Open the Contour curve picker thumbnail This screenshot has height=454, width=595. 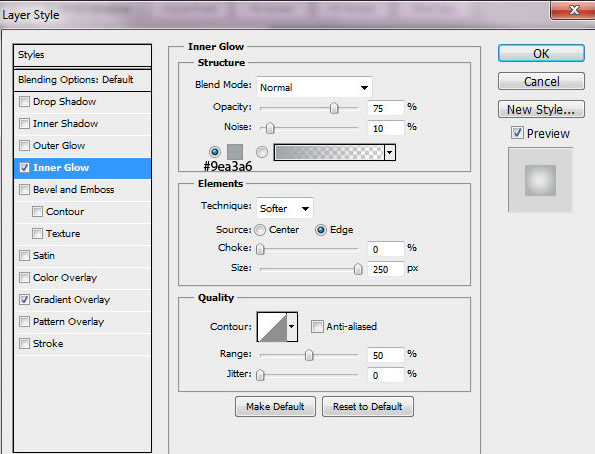[x=272, y=327]
